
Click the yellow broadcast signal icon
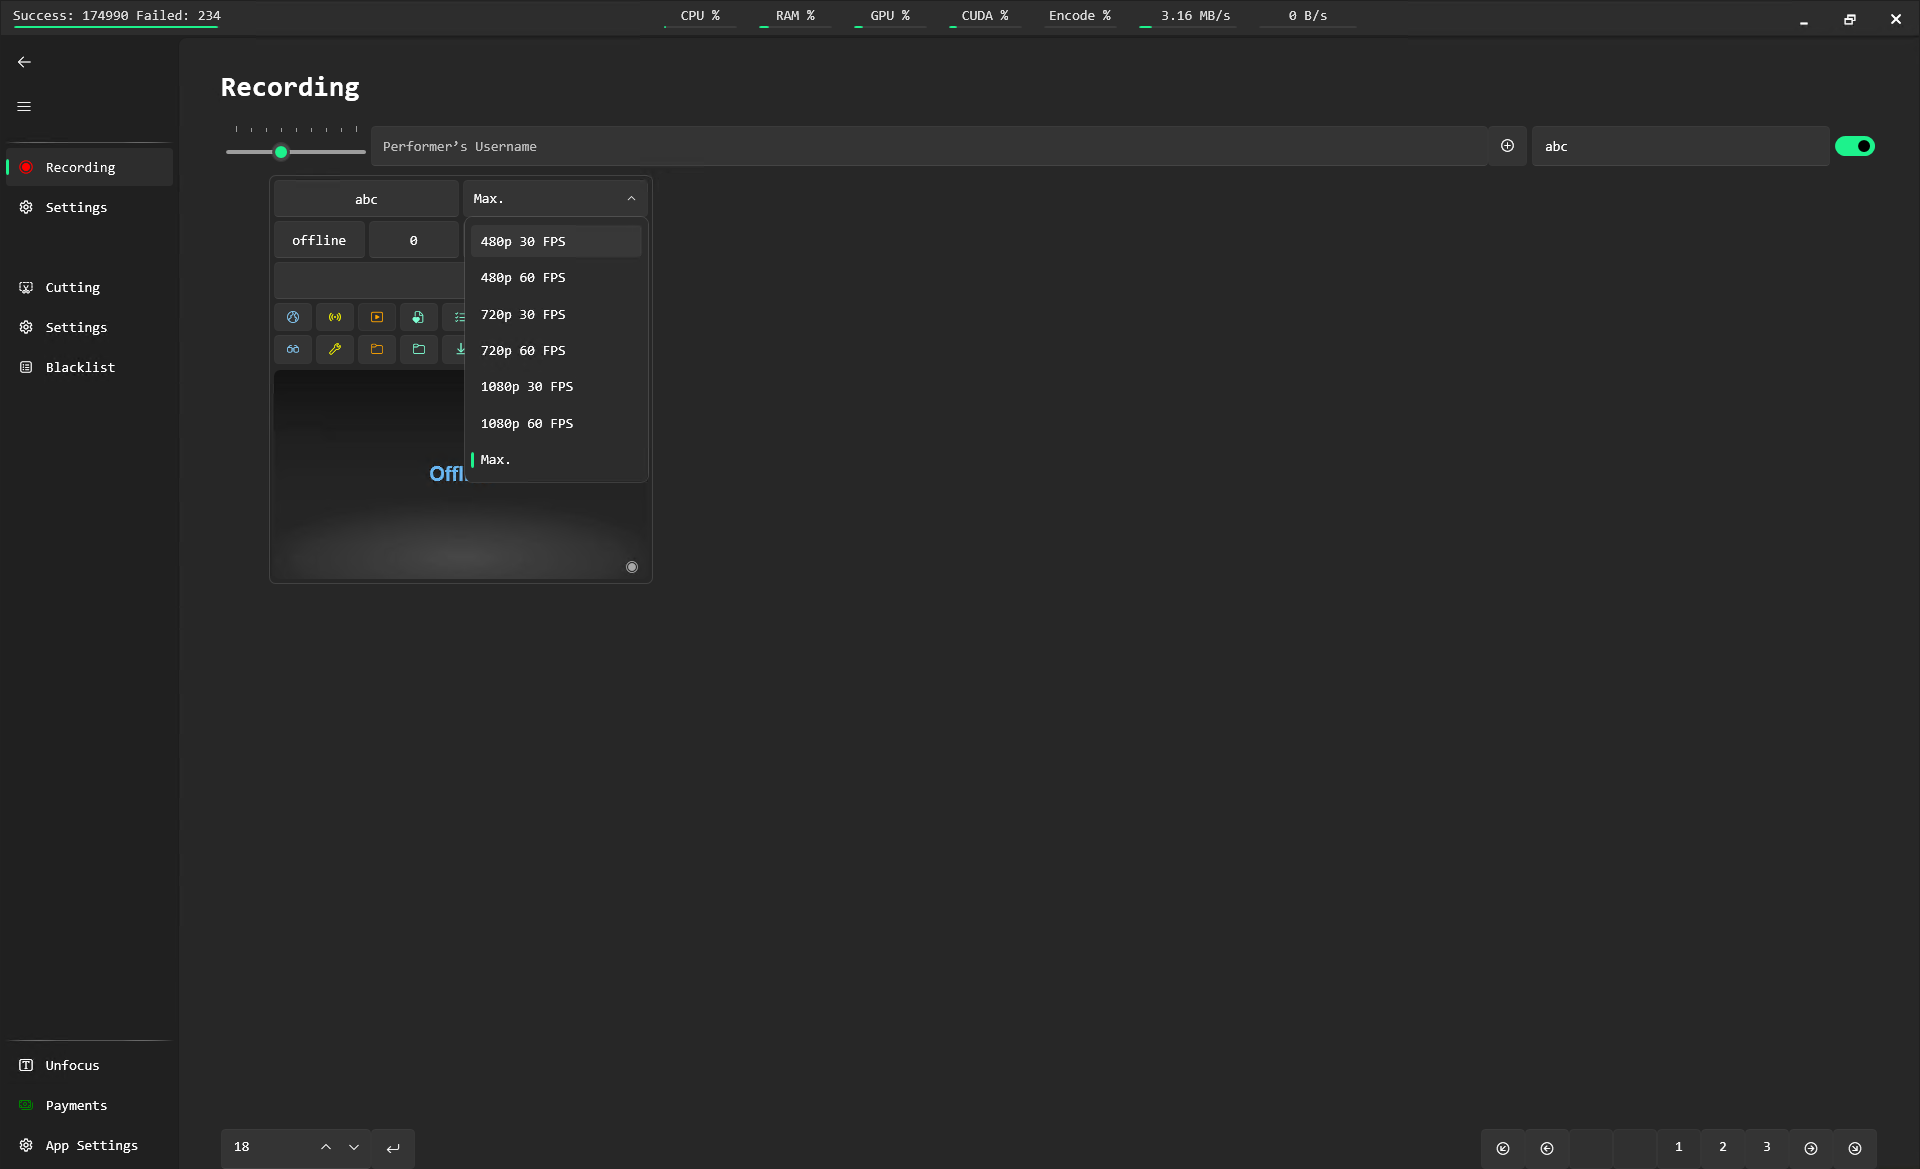tap(334, 317)
